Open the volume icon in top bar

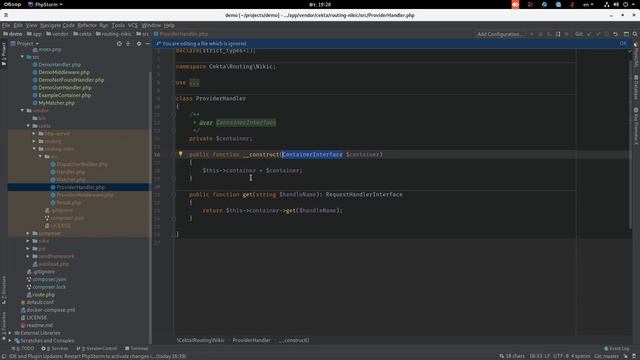coord(616,4)
